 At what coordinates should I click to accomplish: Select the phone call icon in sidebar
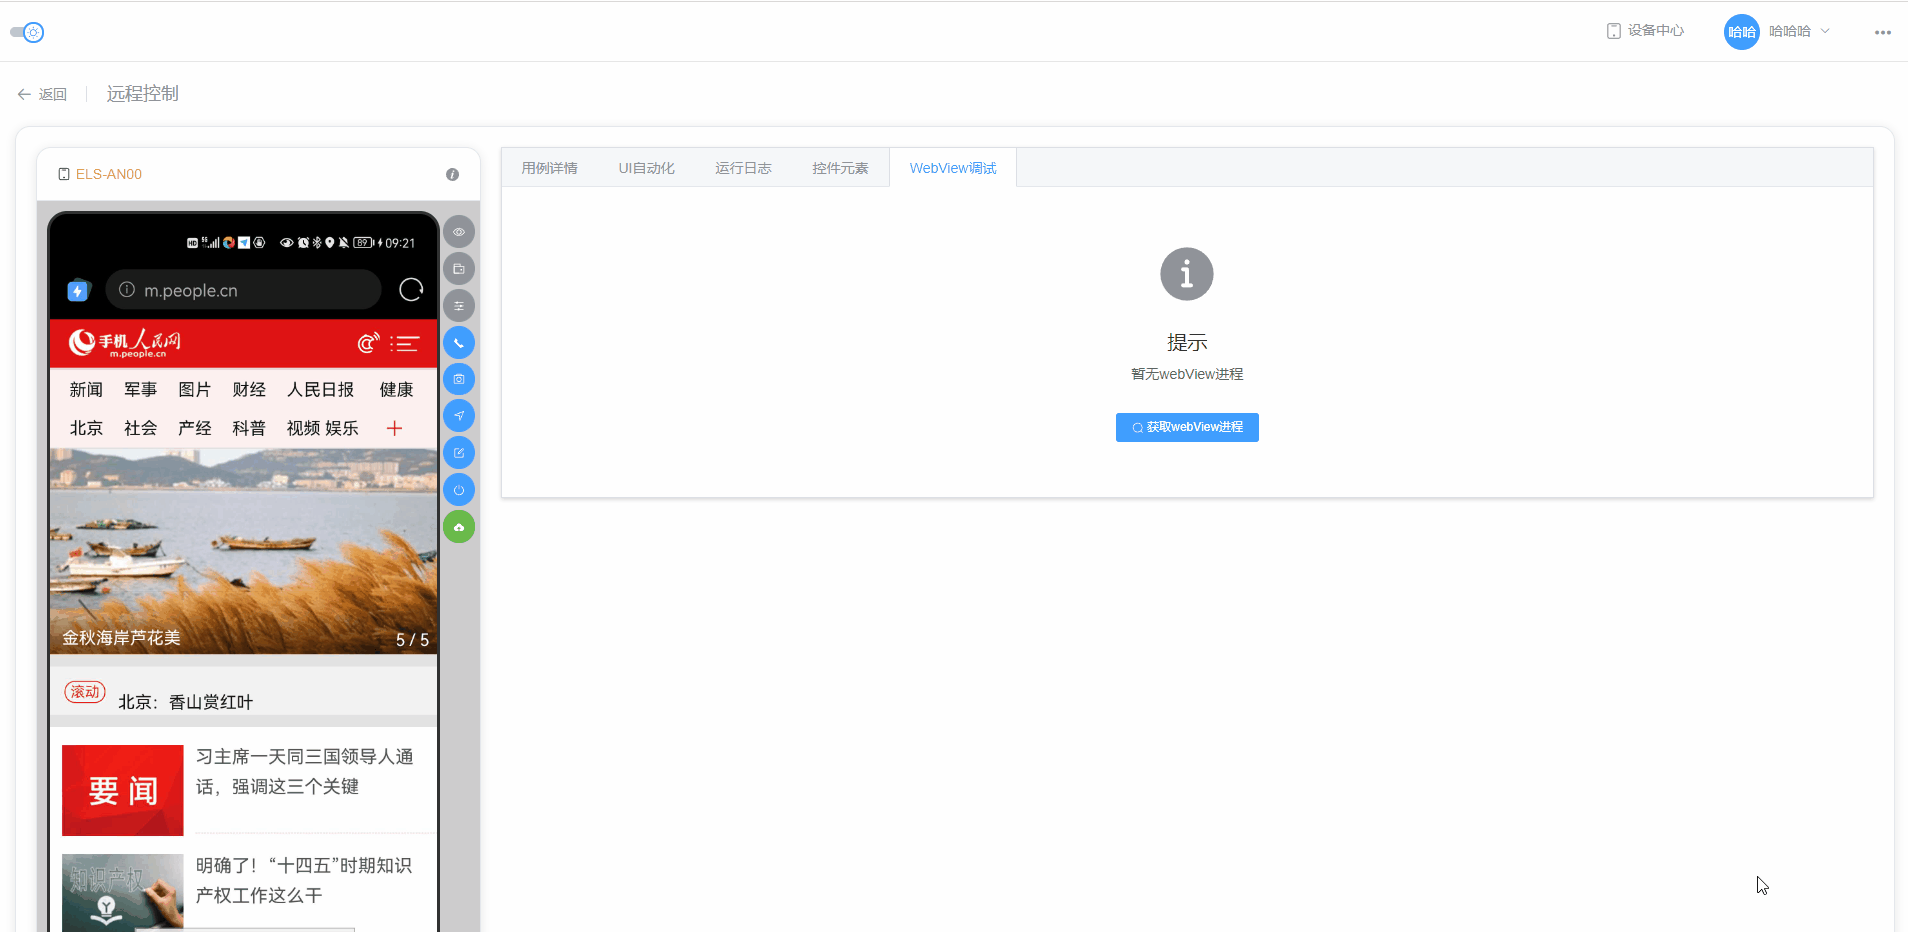click(x=459, y=342)
